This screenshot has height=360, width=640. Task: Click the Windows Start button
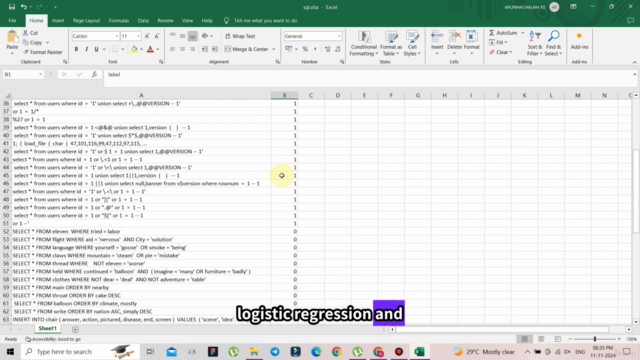click(x=10, y=351)
